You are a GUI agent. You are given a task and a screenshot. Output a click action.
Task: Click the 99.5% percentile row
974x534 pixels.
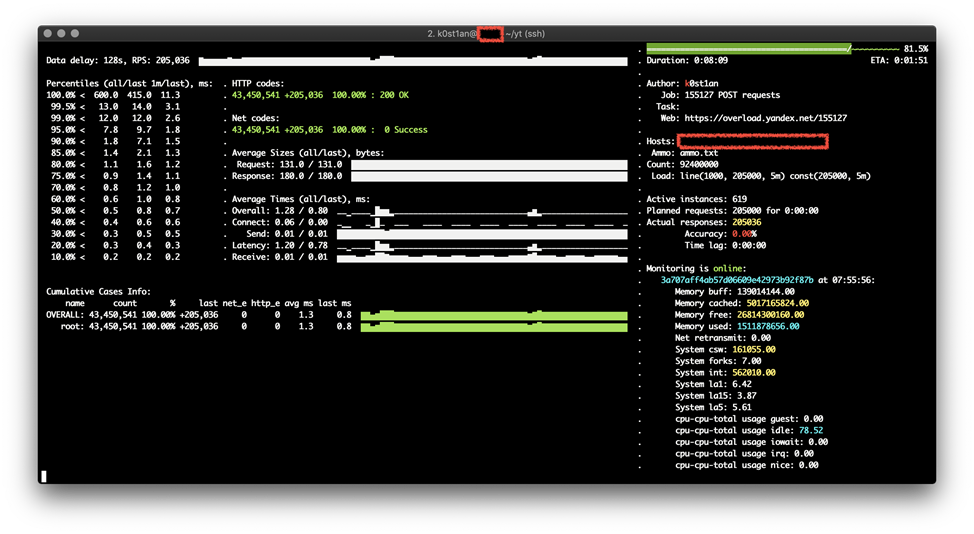[x=116, y=107]
